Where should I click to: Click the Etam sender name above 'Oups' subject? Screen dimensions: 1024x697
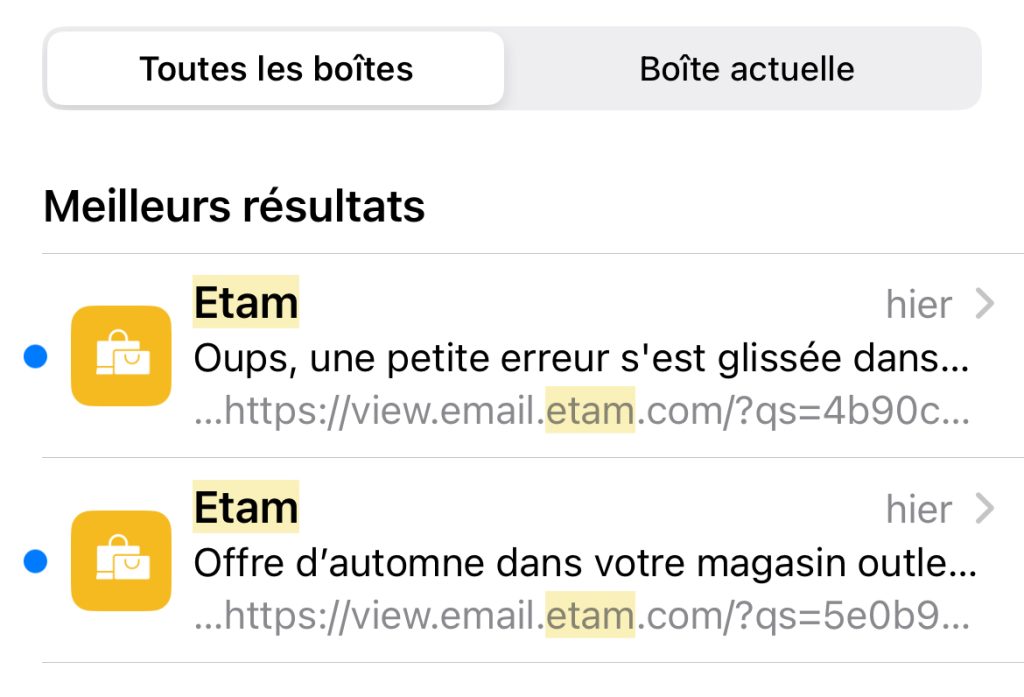246,302
